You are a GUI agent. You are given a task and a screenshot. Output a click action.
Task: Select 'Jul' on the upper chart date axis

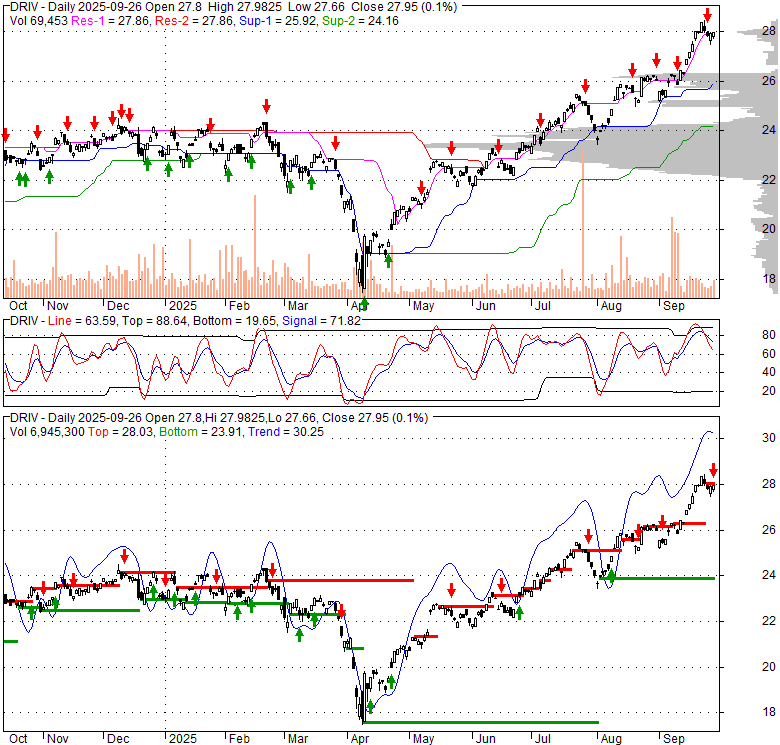pos(542,306)
